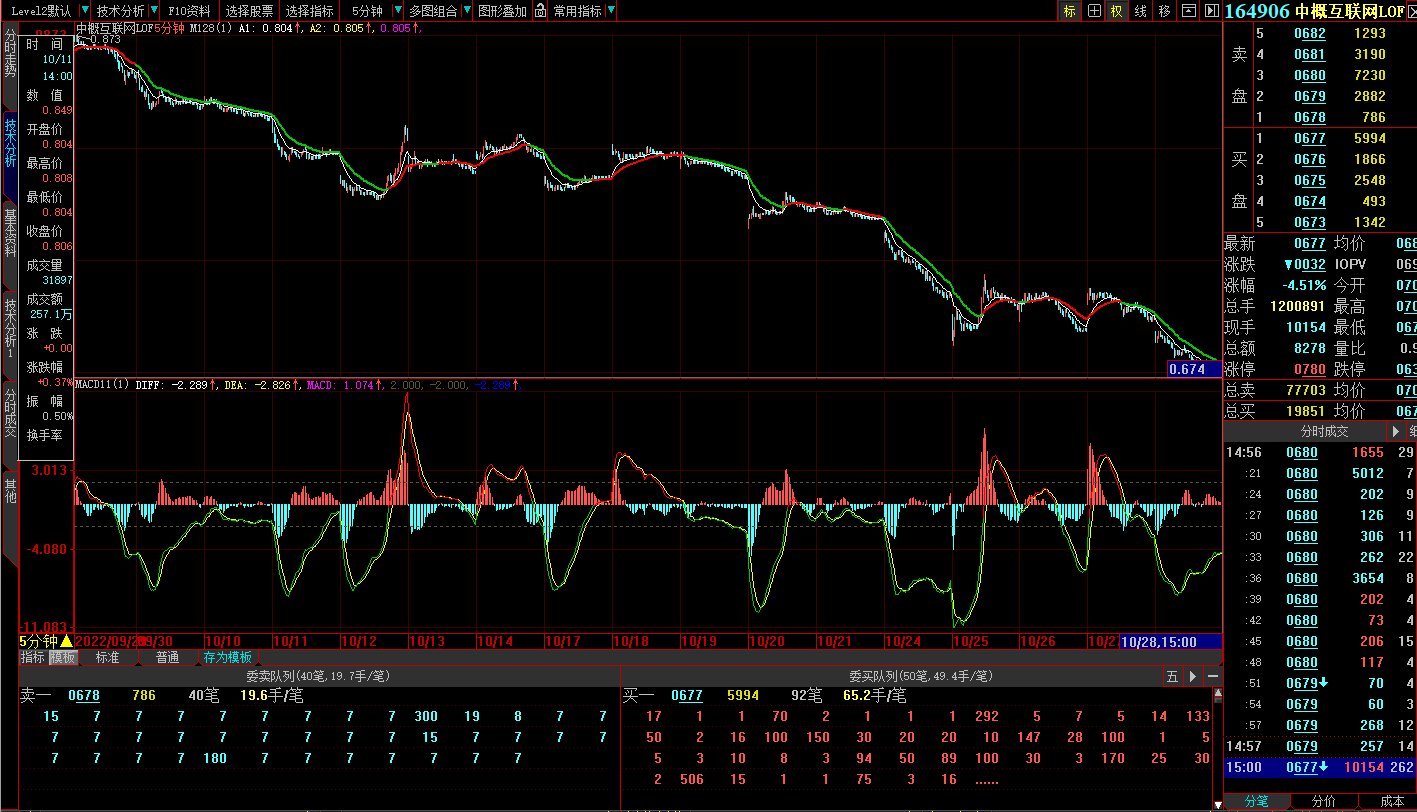Click the lock icon next to 图形叠加
Viewport: 1417px width, 812px height.
tap(540, 11)
